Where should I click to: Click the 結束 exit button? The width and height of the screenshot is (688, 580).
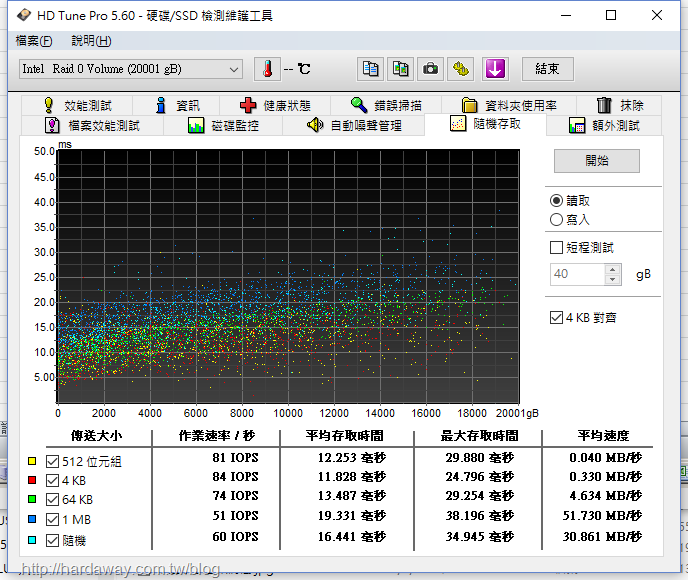click(547, 69)
